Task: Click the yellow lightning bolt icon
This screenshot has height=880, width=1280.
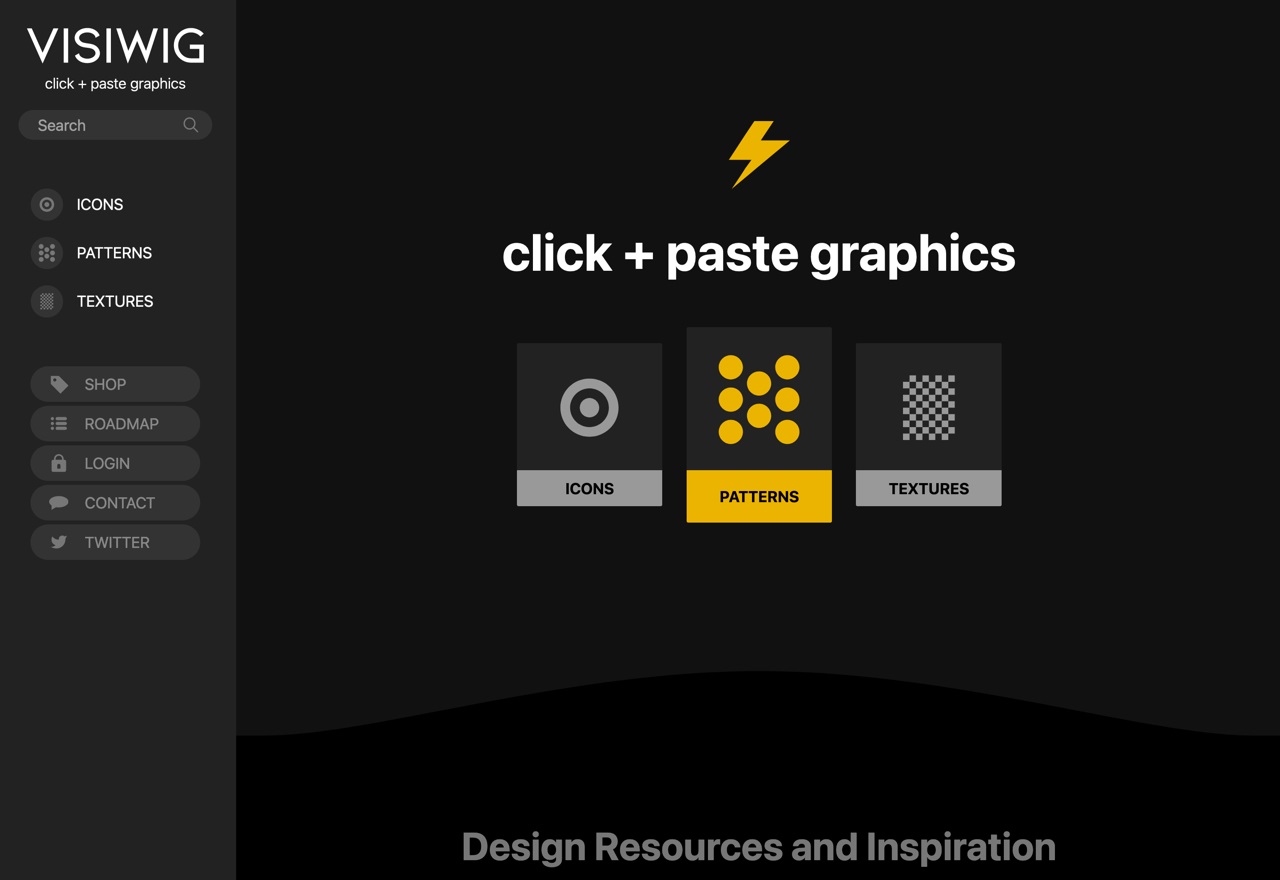Action: pos(758,154)
